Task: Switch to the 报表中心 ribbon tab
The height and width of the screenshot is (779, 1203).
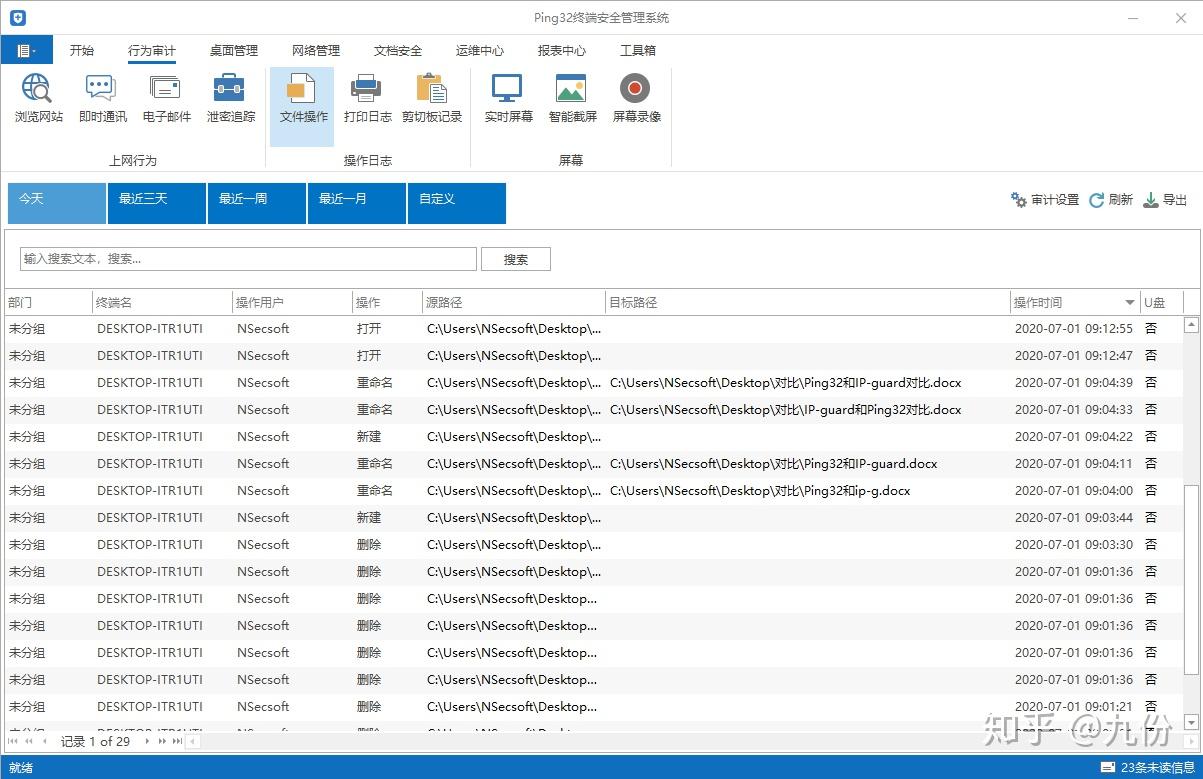Action: 562,50
